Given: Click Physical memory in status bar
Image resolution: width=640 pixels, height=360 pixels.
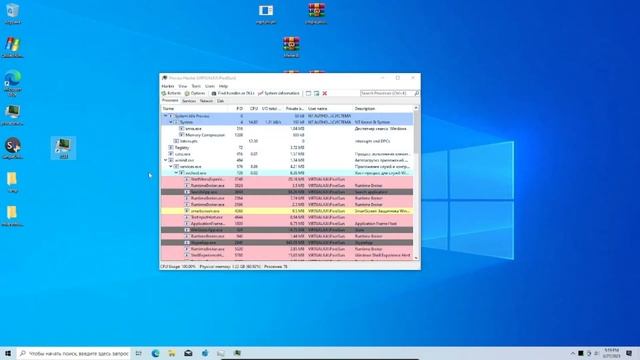Looking at the screenshot, I should tap(230, 267).
